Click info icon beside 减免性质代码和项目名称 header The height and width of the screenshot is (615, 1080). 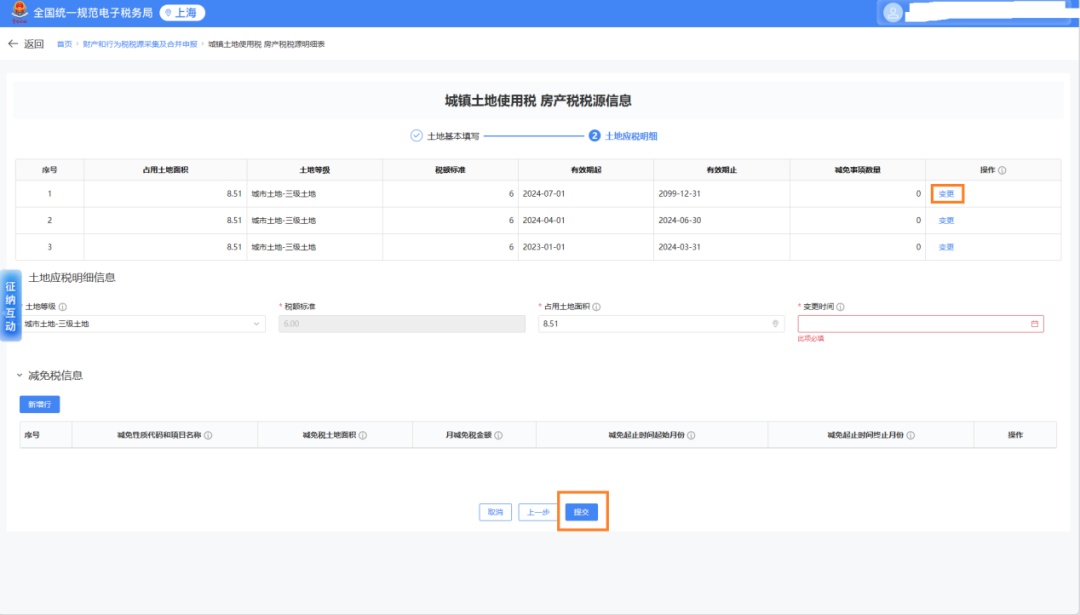coord(208,436)
